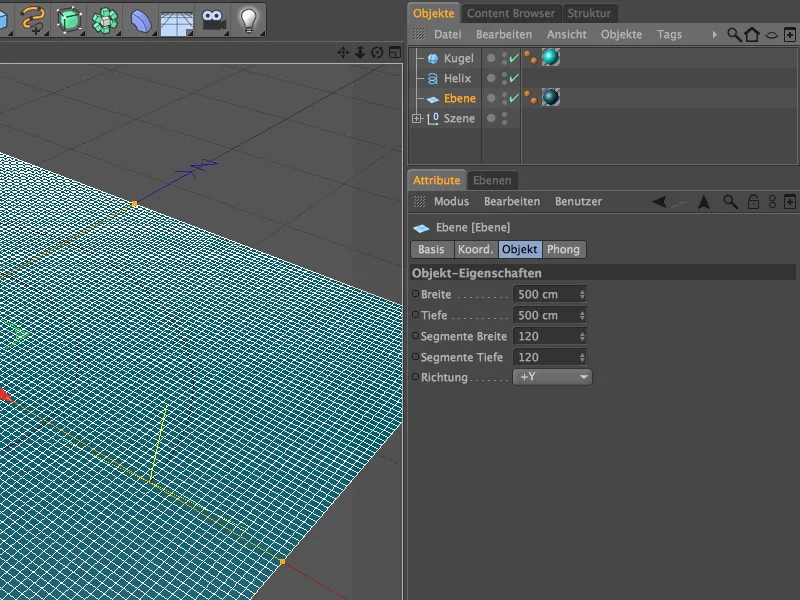Add a camera from the toolbar
800x600 pixels.
213,20
